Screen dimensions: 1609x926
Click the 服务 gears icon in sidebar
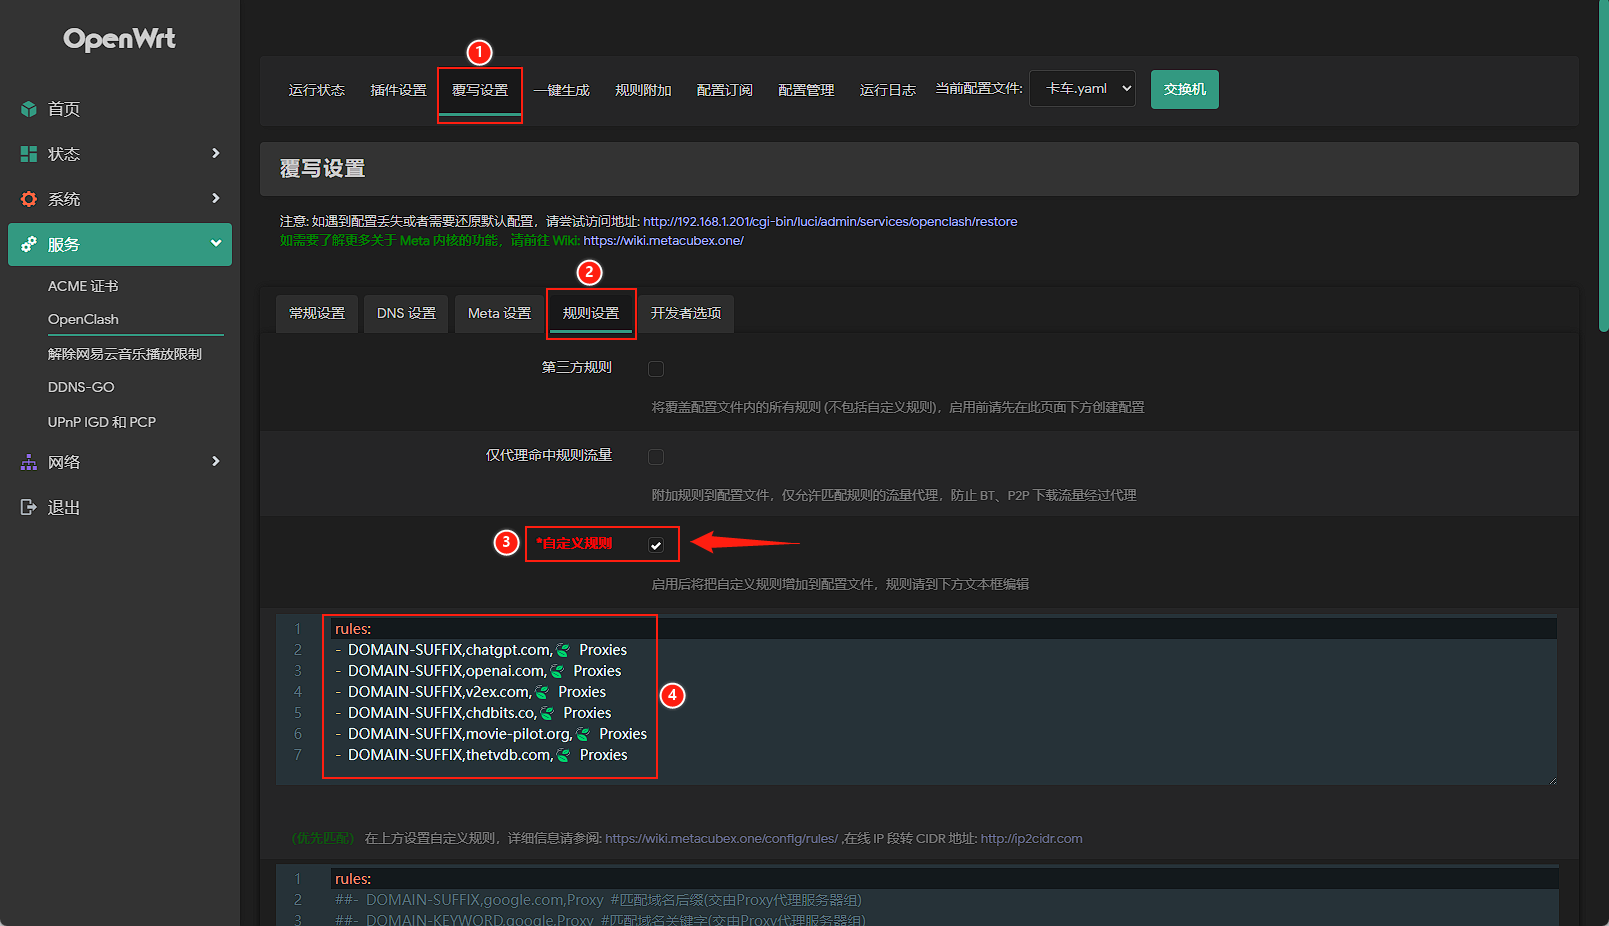29,244
